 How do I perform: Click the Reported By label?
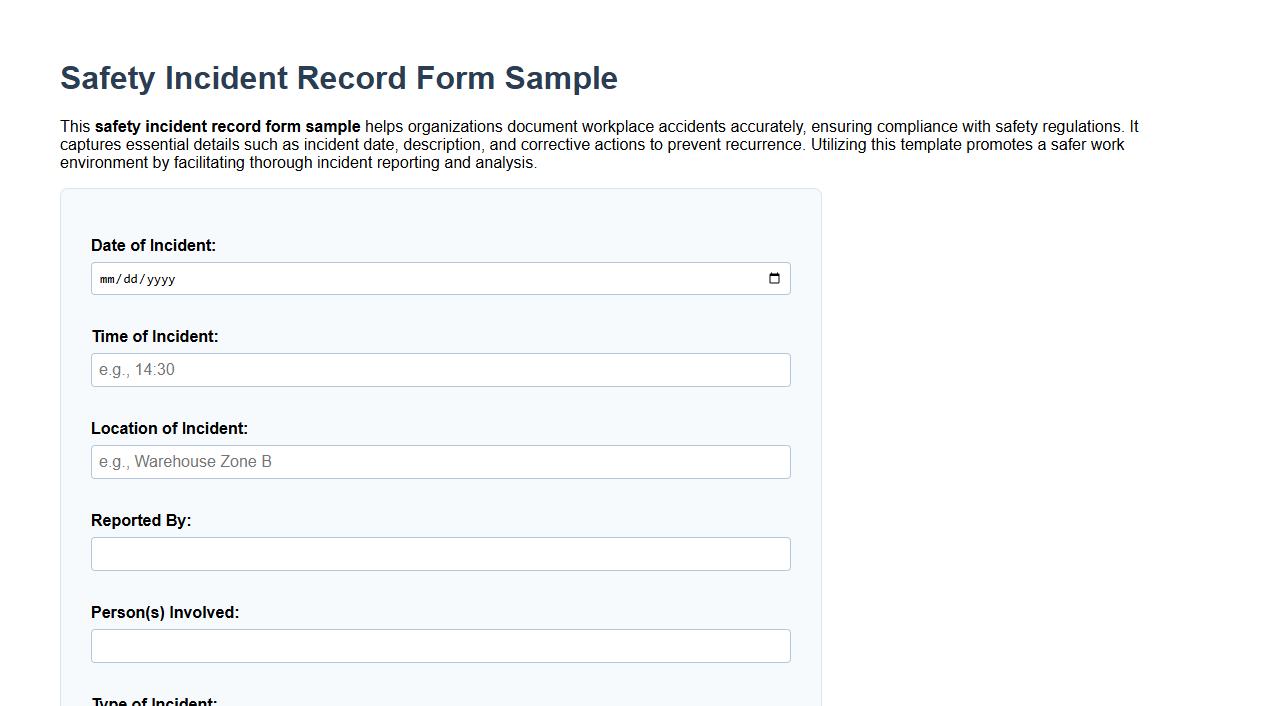click(141, 520)
